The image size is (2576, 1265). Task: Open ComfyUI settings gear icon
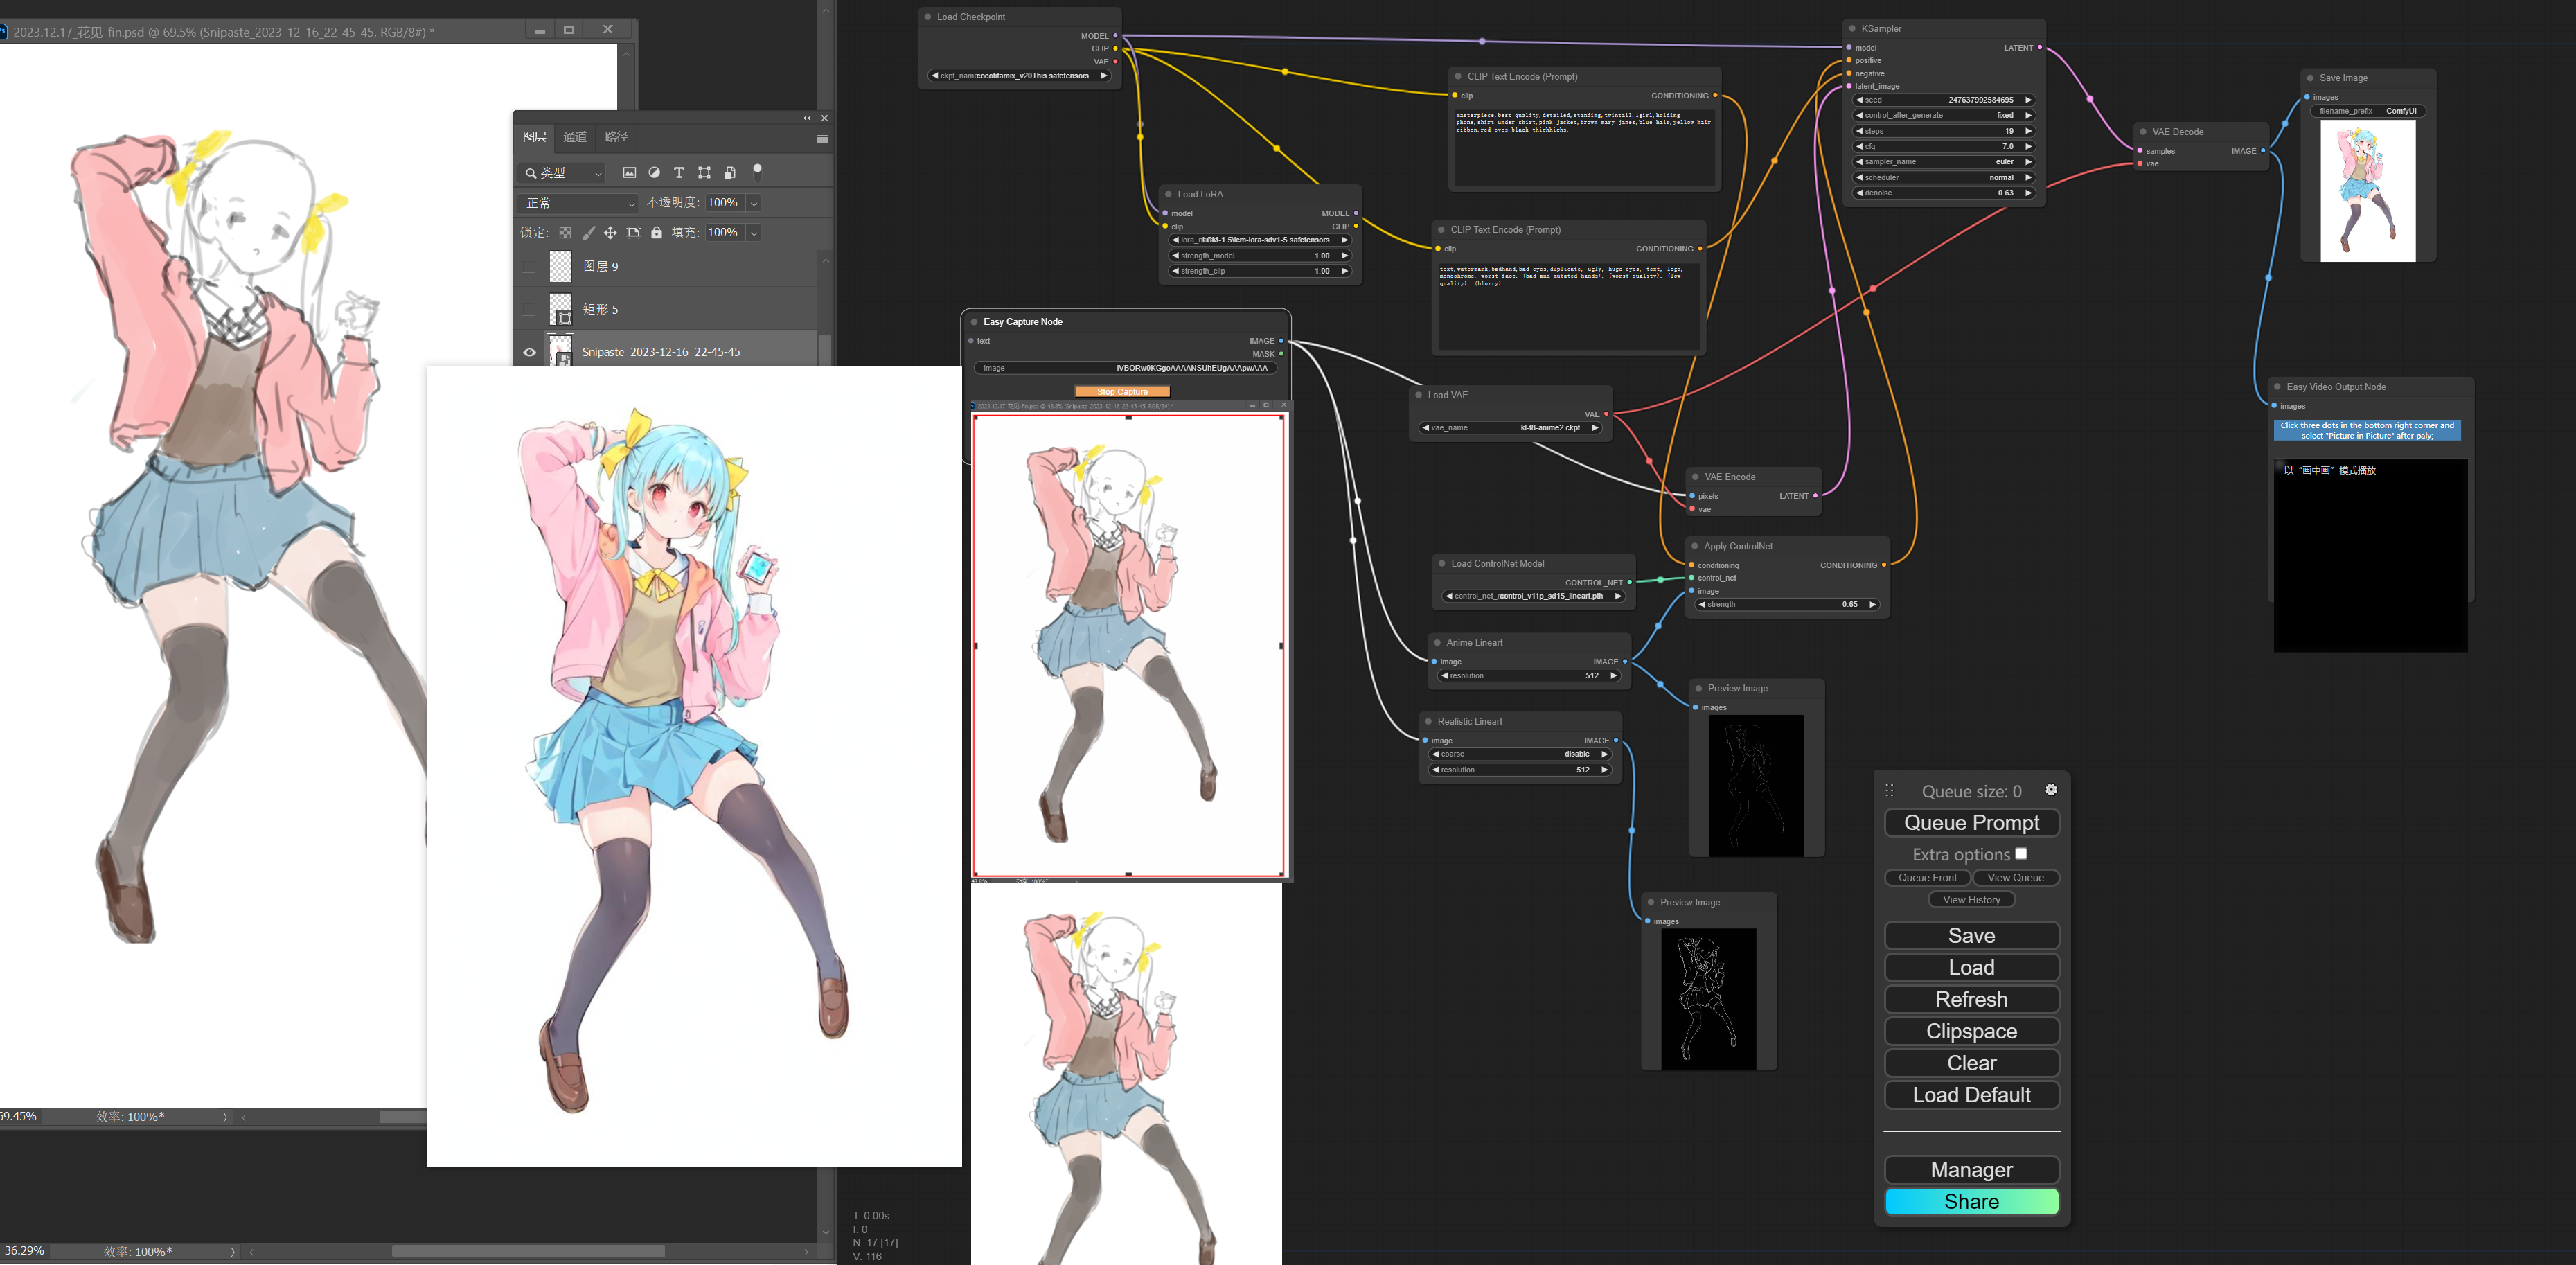pos(2051,790)
